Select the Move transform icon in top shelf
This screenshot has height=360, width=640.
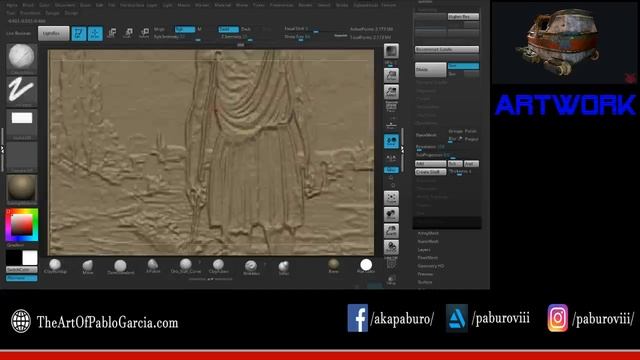[x=111, y=33]
